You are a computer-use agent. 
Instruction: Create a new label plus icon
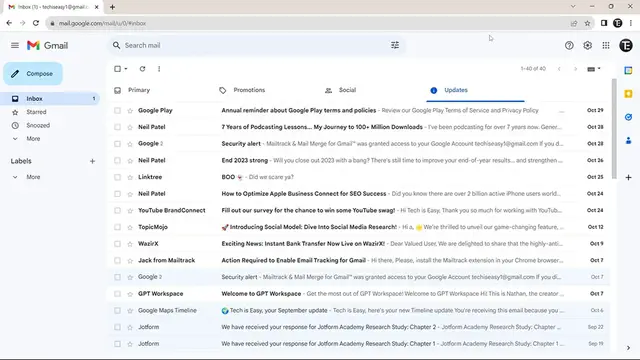pos(92,161)
